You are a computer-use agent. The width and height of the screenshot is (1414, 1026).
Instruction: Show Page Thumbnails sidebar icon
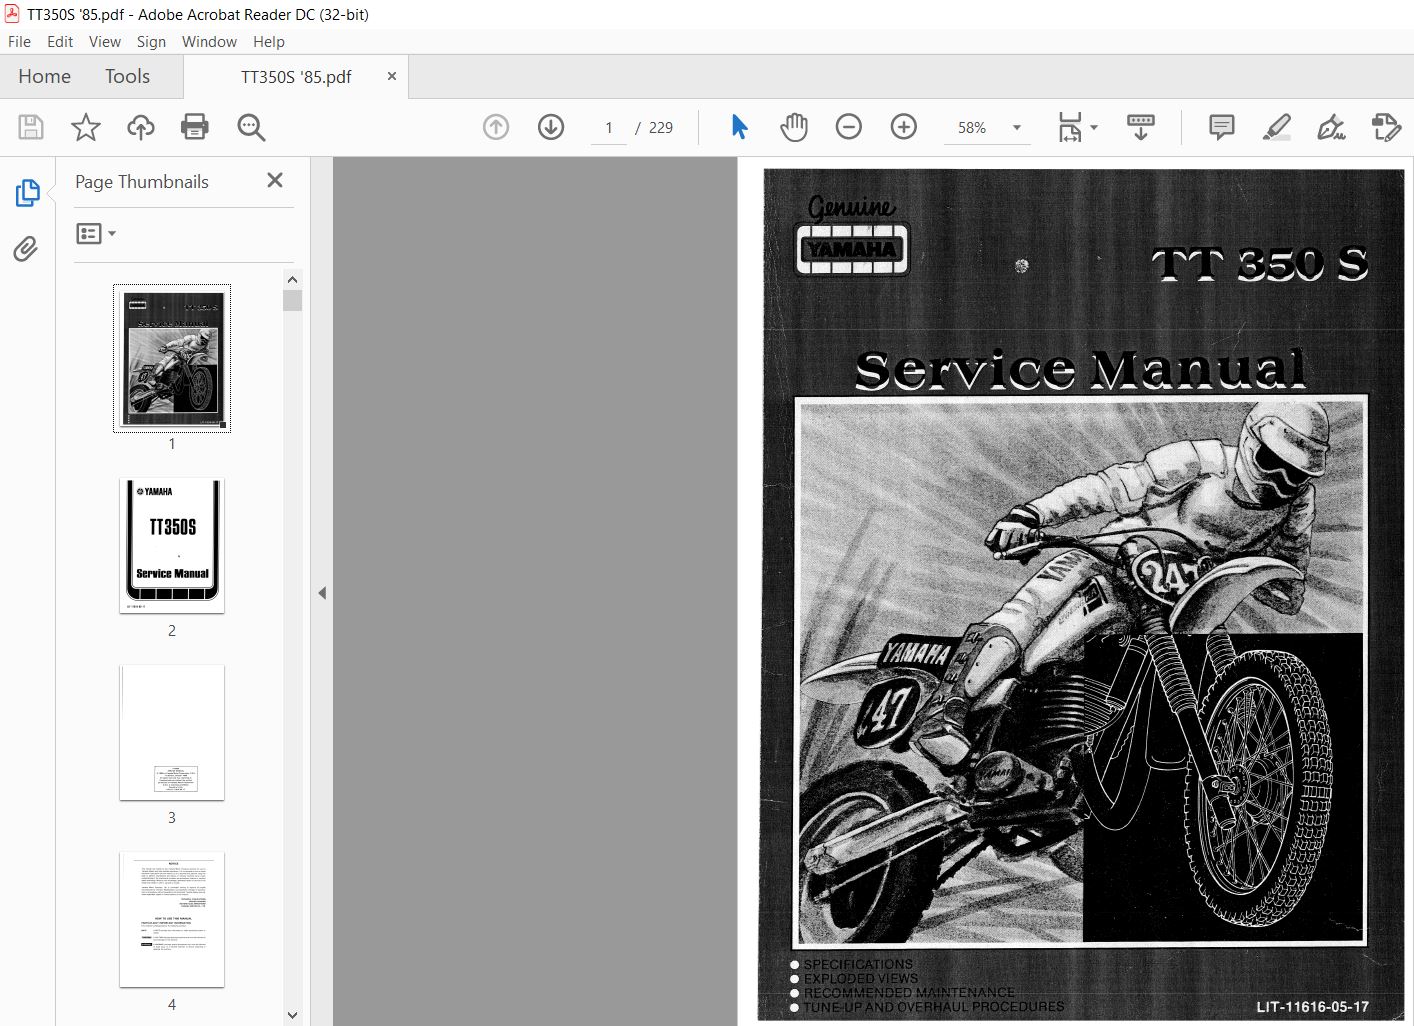click(27, 193)
